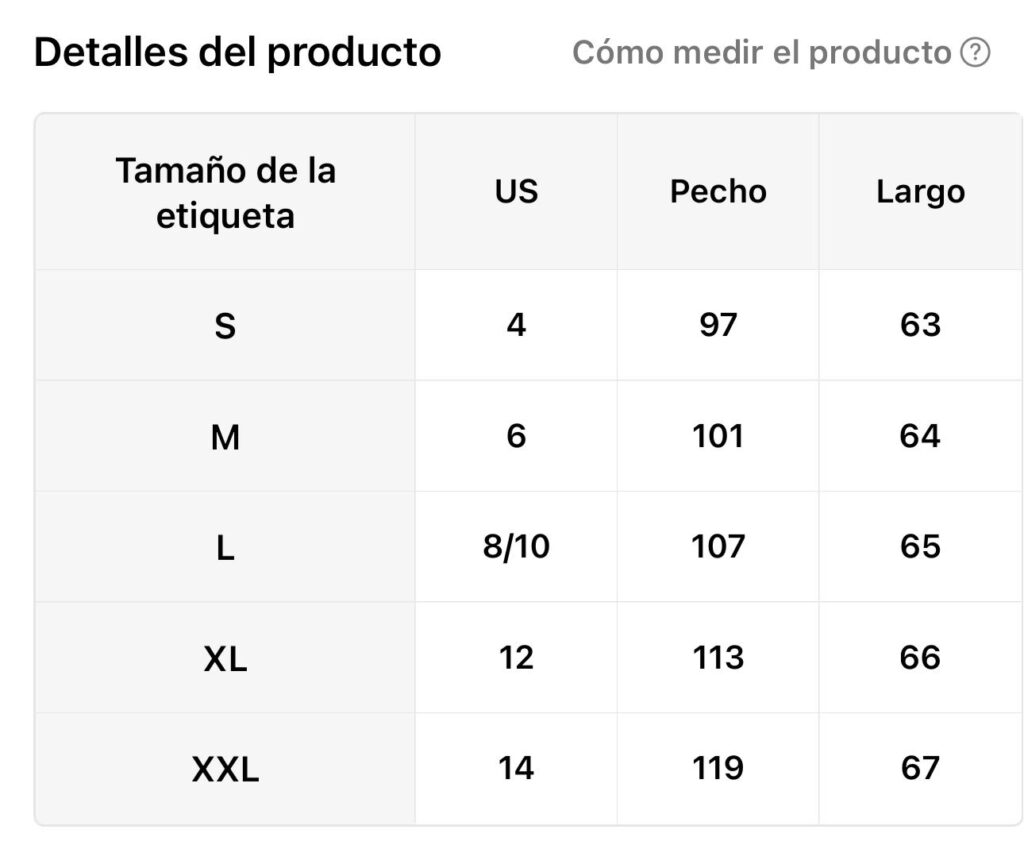
Task: Open the 'Cómo medir el producto' link
Action: [781, 52]
